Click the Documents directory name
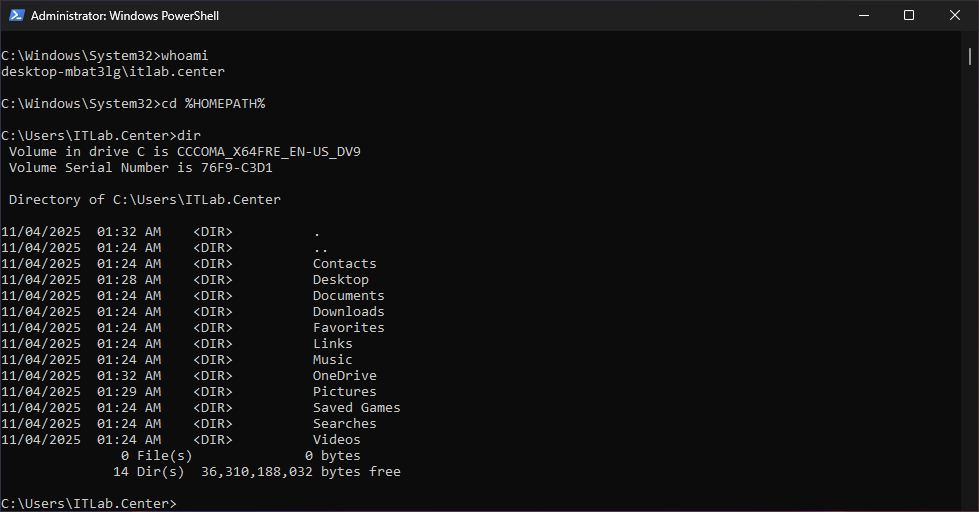 [348, 296]
